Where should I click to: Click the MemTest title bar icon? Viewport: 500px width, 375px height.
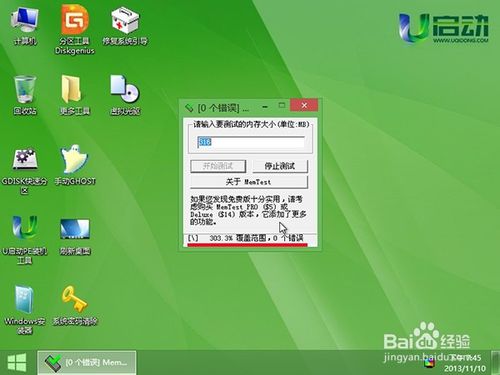(189, 108)
